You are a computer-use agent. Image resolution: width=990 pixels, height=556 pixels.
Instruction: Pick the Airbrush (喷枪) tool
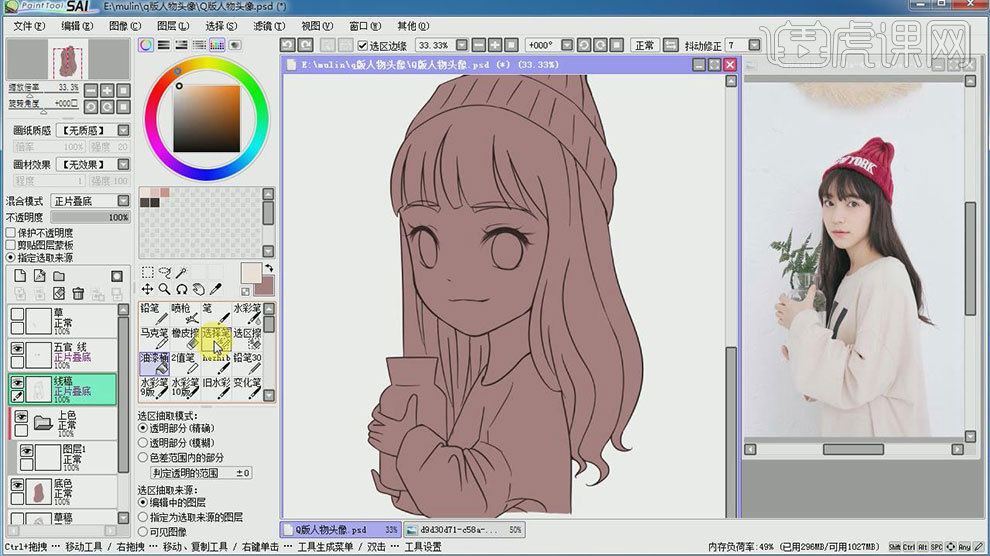[x=184, y=313]
